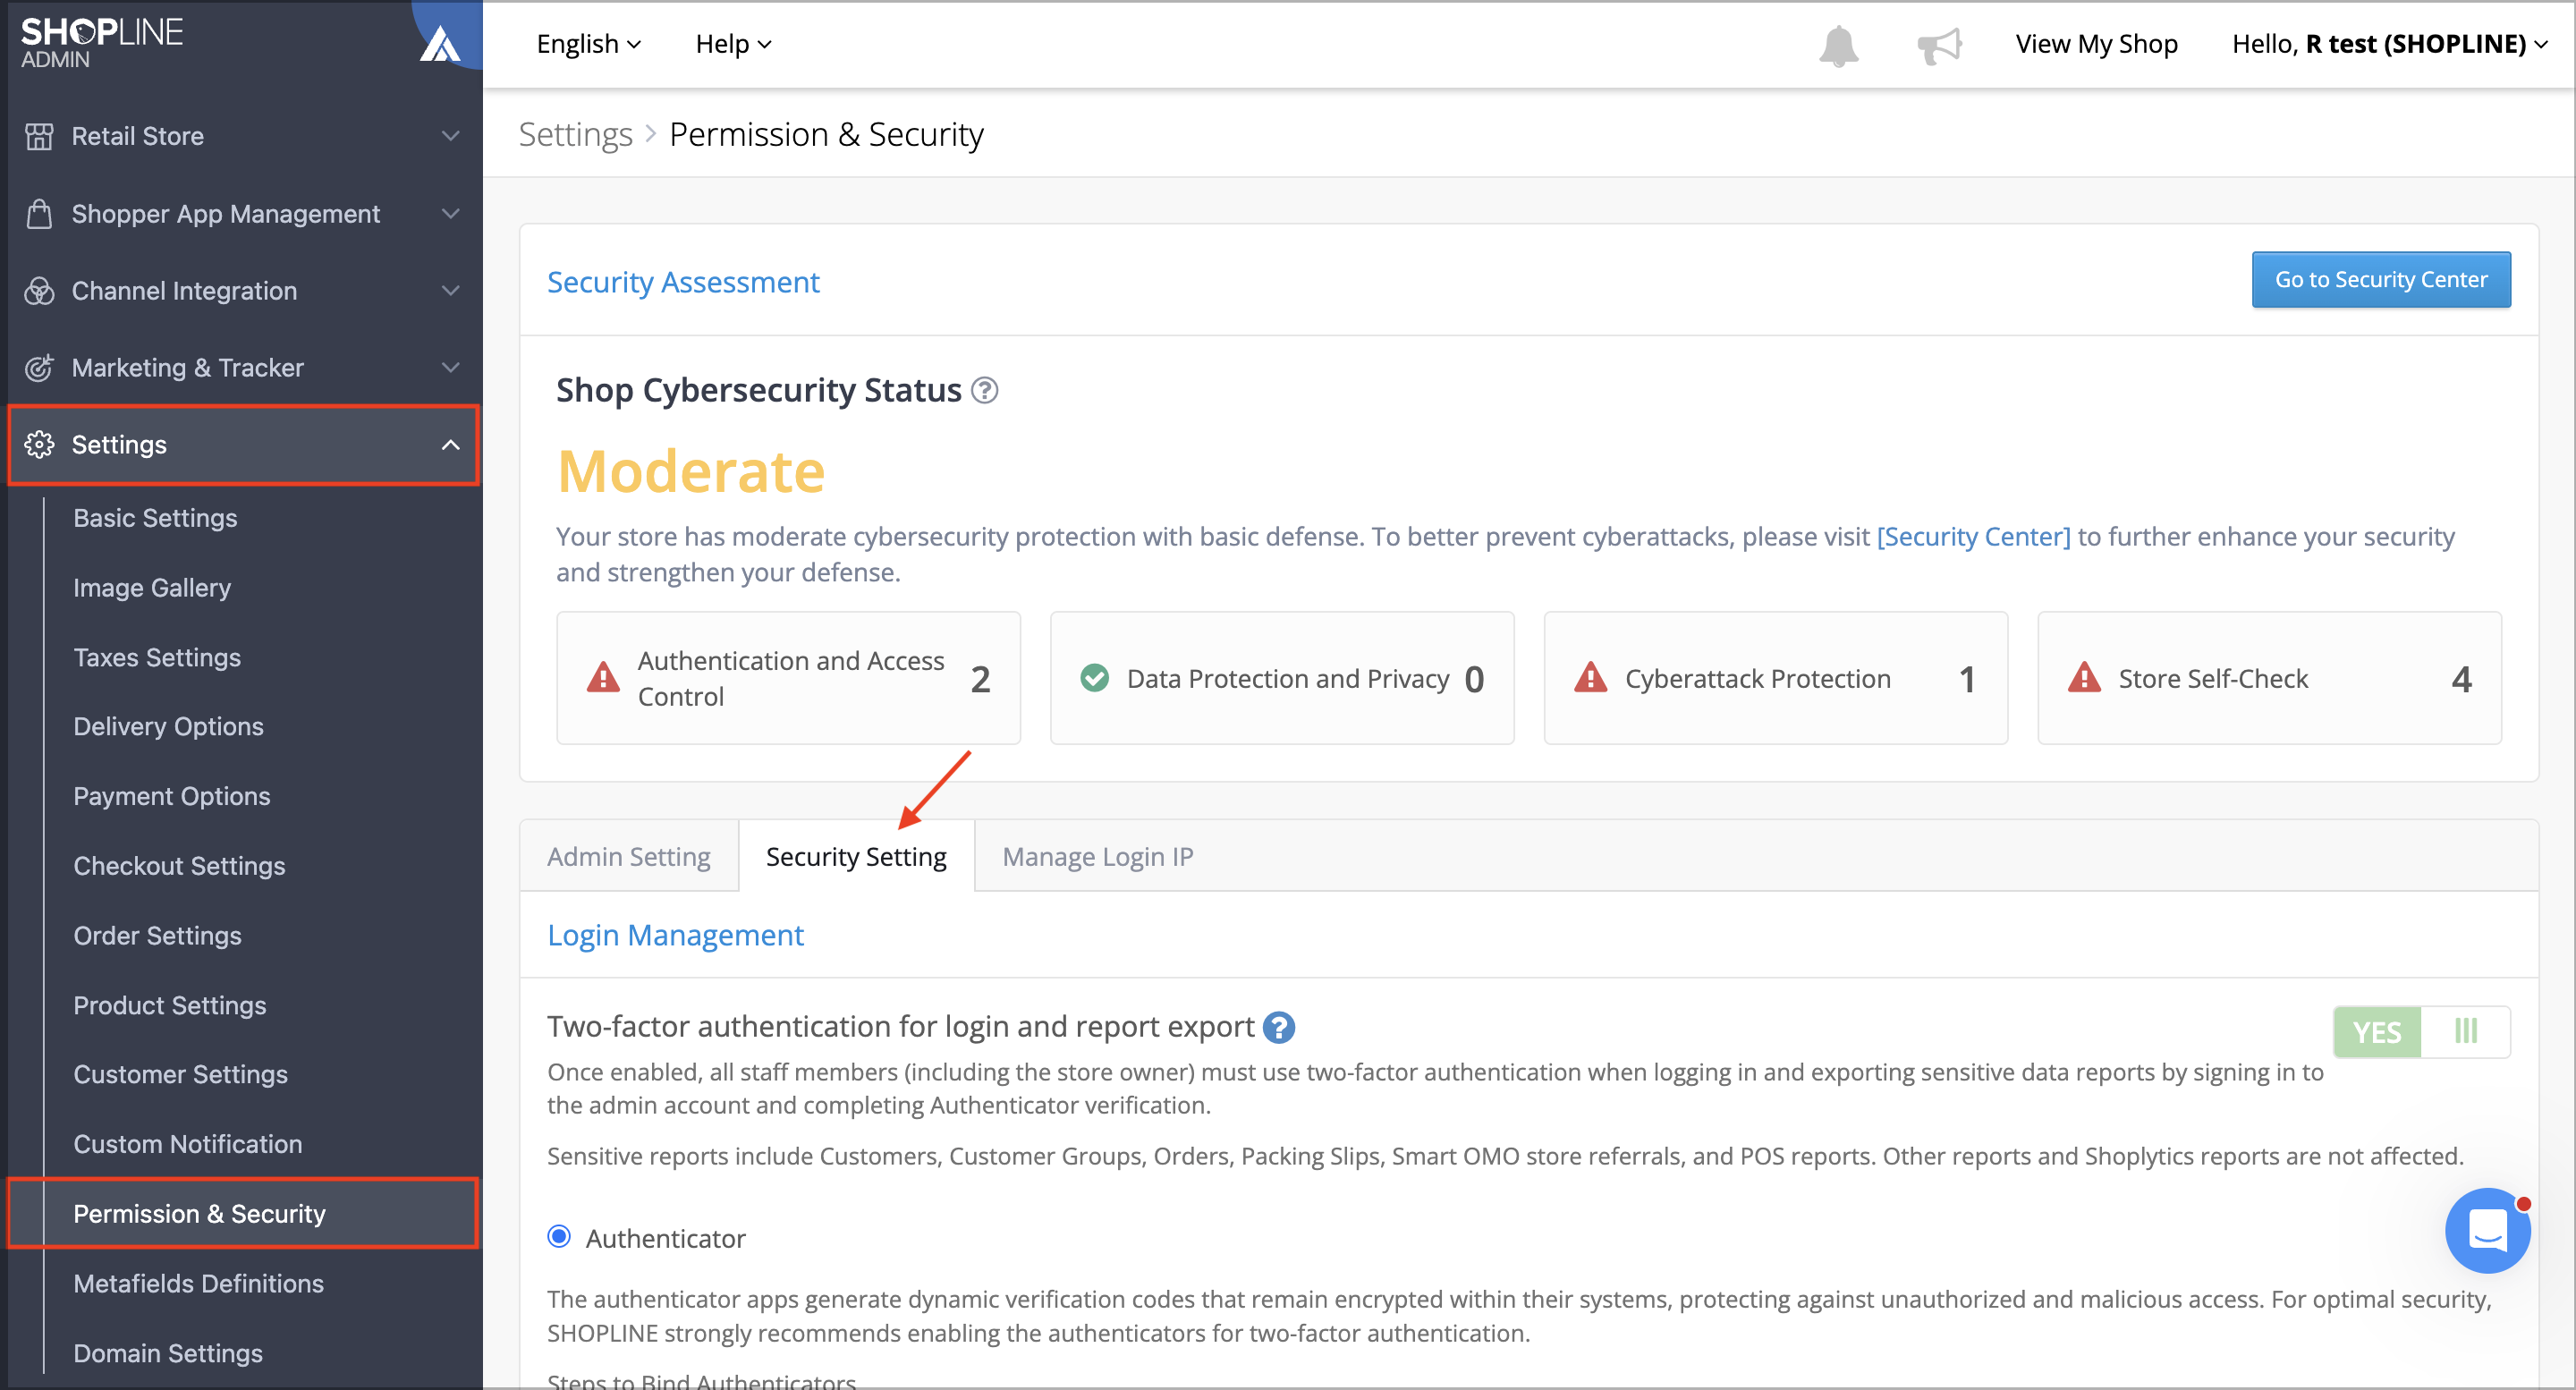The height and width of the screenshot is (1390, 2576).
Task: Open Basic Settings in sidebar
Action: click(155, 518)
